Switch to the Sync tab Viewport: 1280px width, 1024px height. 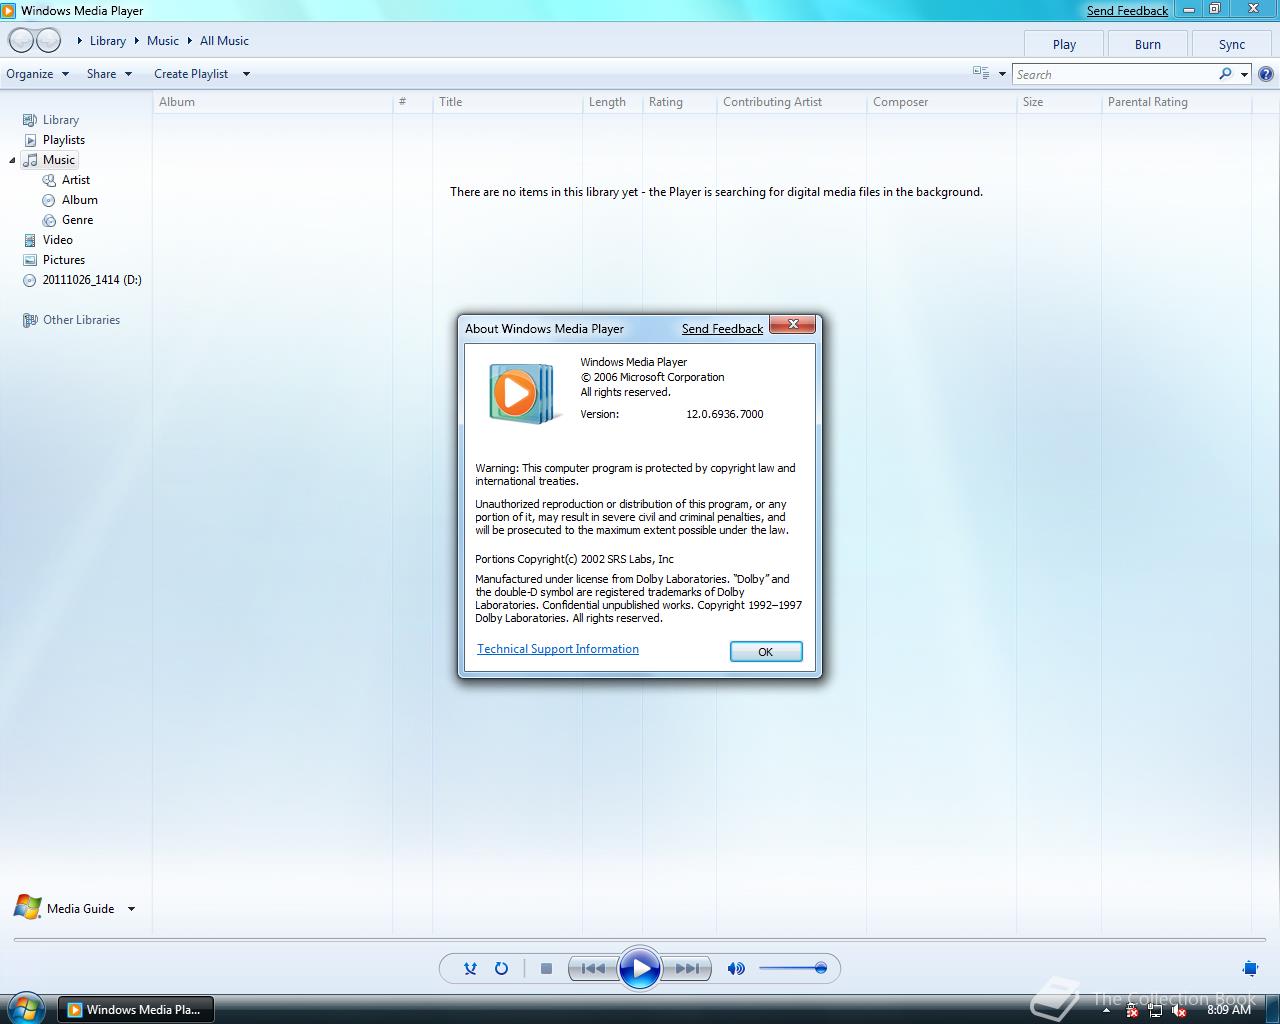point(1232,44)
